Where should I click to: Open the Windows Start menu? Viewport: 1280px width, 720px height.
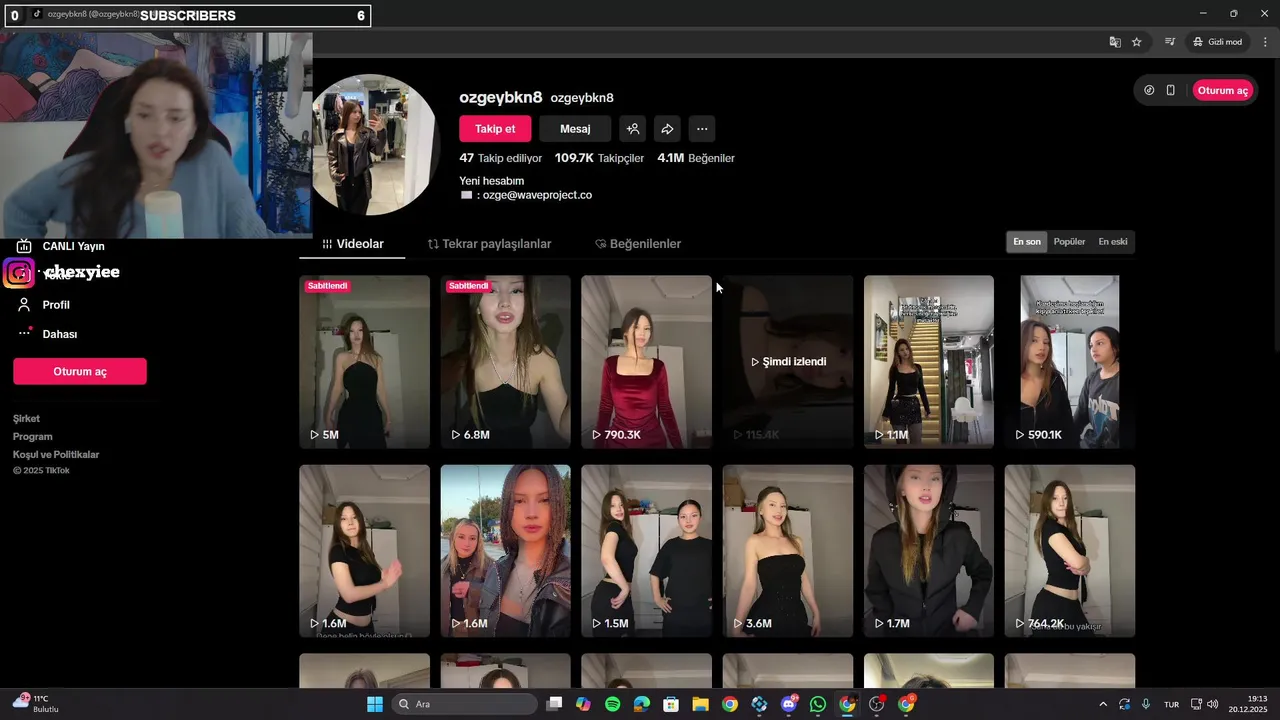(375, 704)
